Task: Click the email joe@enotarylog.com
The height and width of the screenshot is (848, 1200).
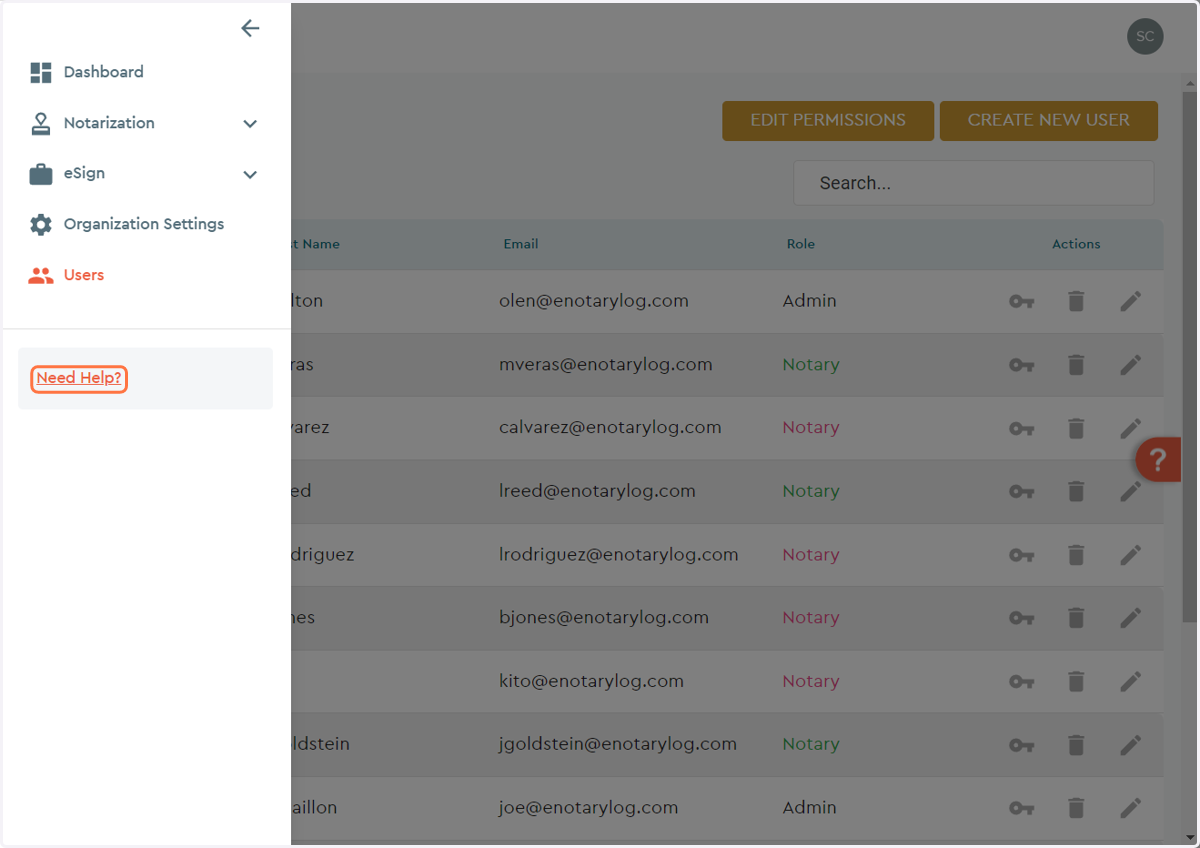Action: pyautogui.click(x=589, y=808)
